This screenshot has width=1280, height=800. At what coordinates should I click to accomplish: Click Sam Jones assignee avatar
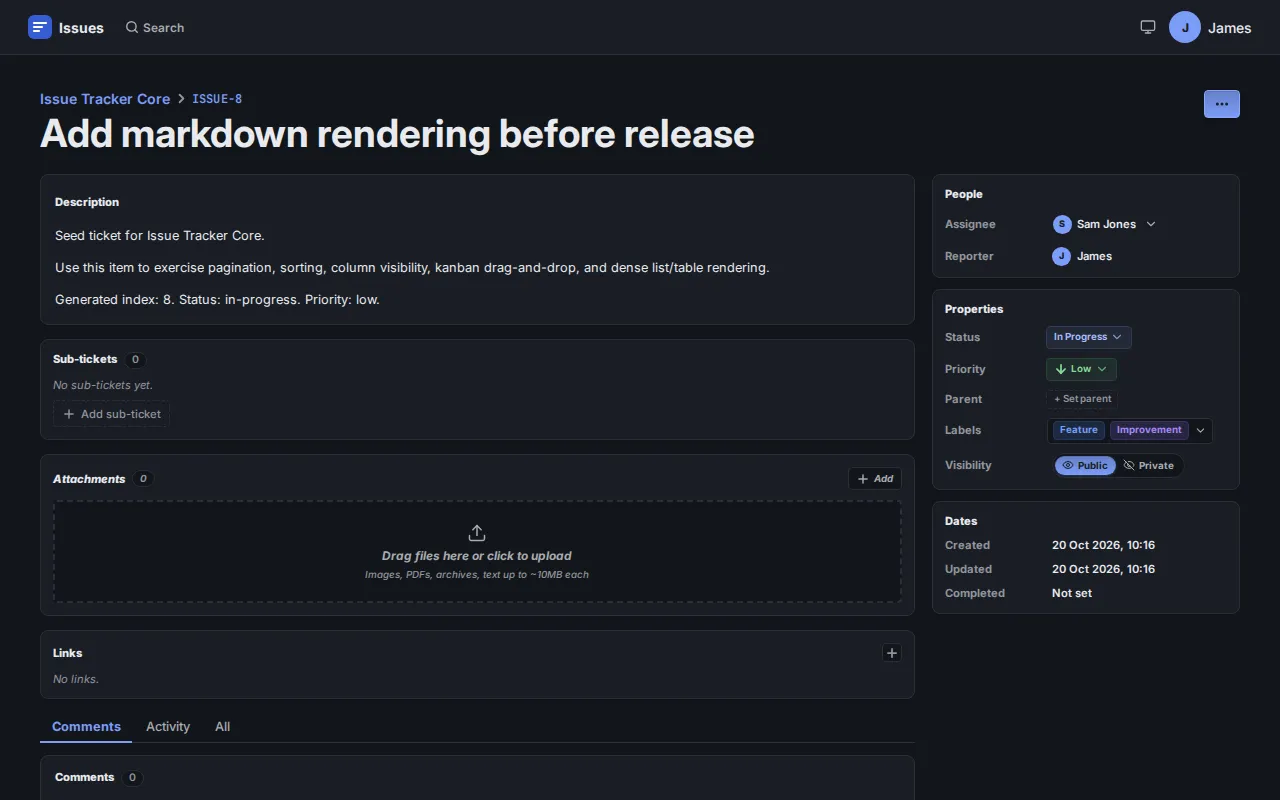coord(1062,224)
